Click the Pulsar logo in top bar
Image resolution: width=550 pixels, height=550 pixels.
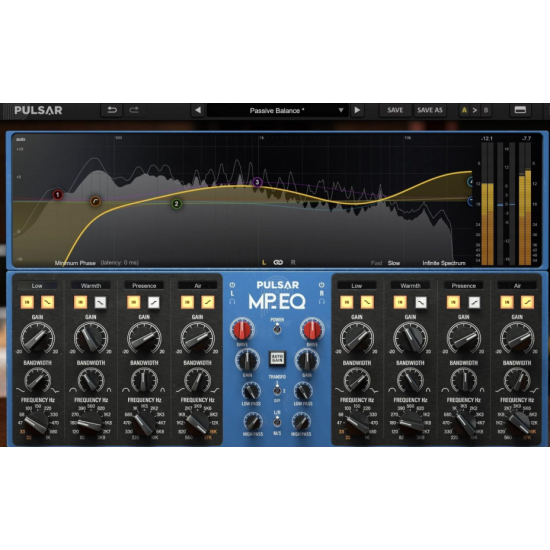click(38, 110)
